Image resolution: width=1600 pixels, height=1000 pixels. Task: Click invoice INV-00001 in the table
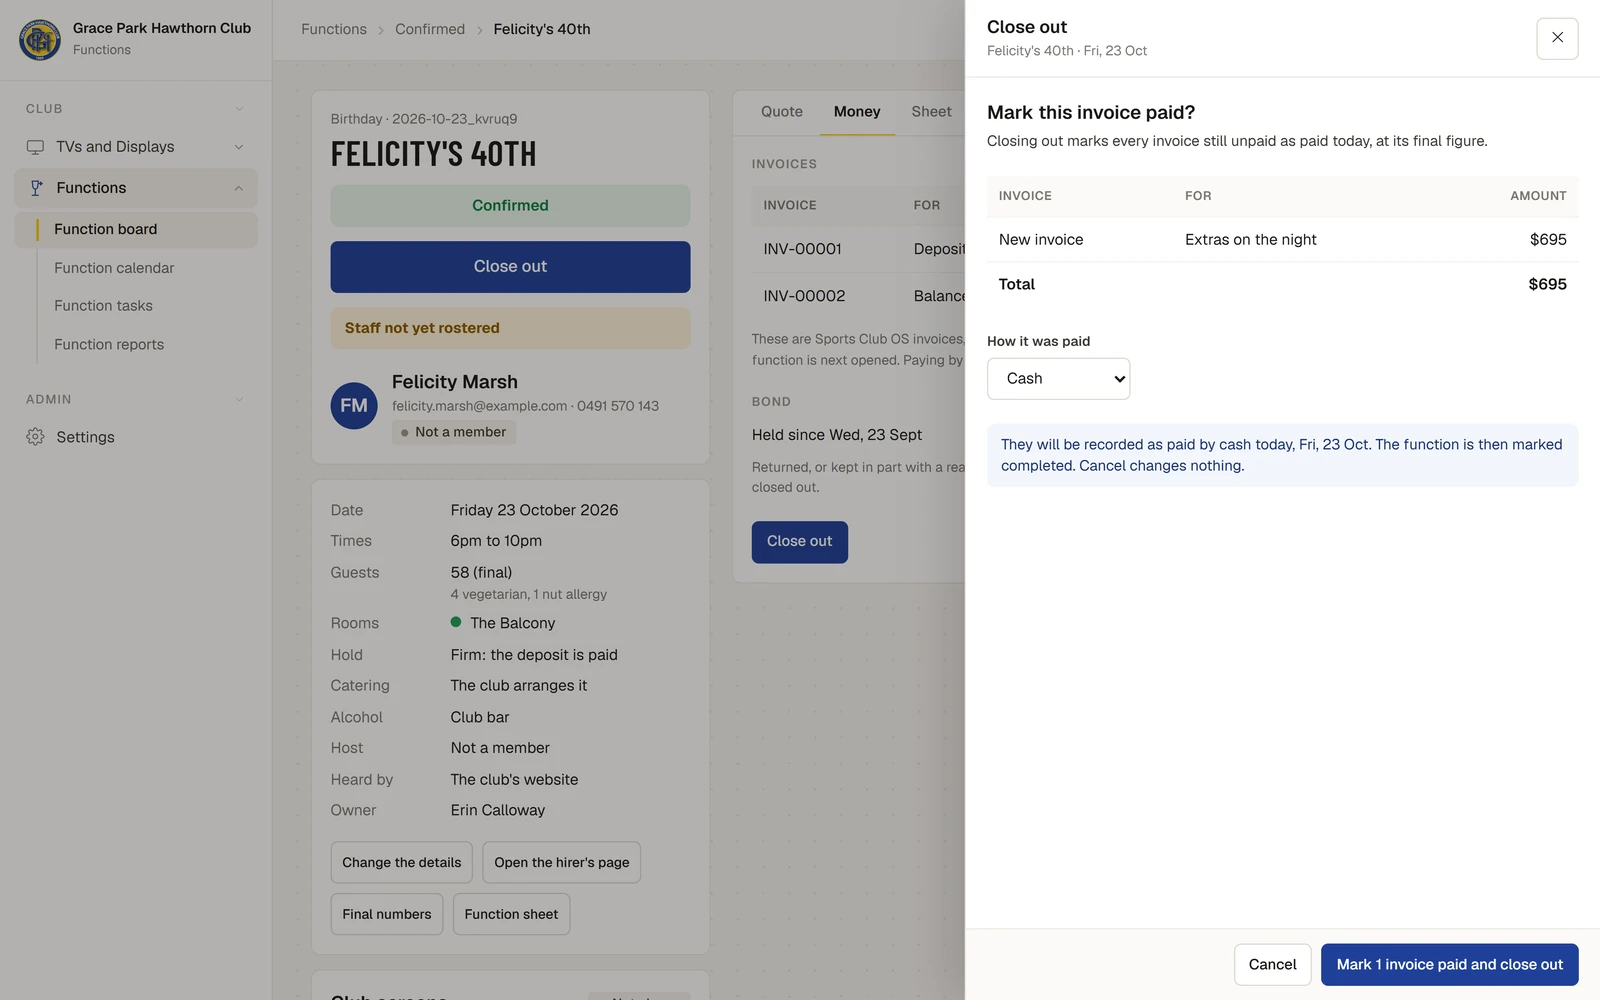(x=802, y=249)
